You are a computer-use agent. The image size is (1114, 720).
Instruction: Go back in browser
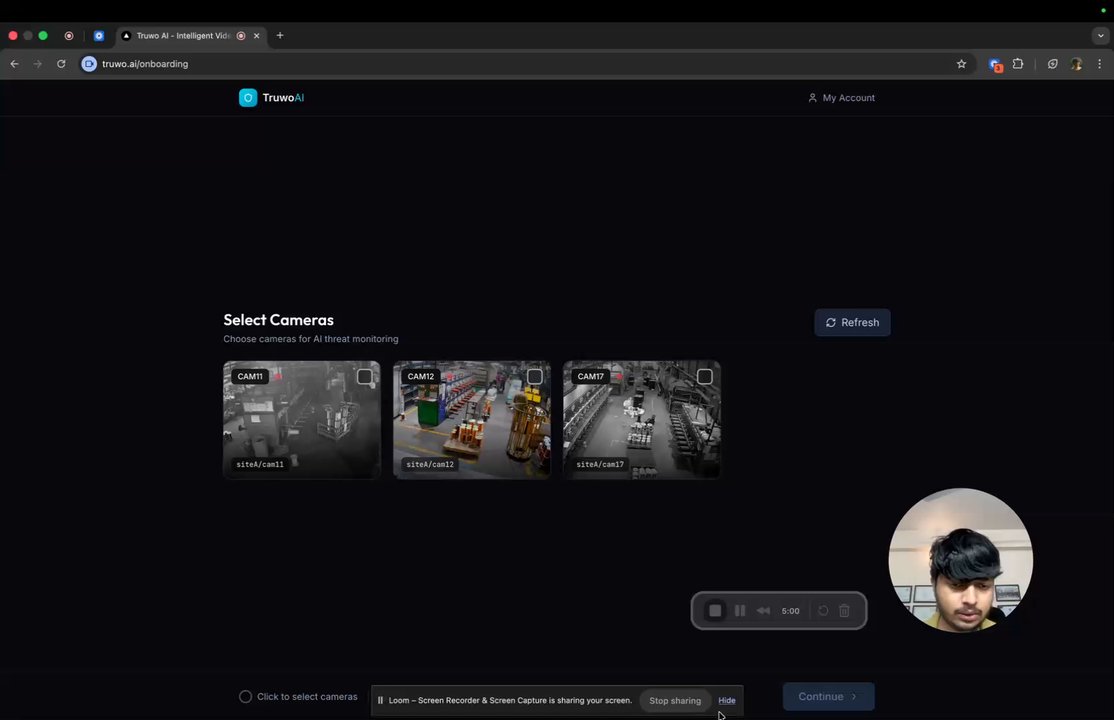click(x=14, y=64)
